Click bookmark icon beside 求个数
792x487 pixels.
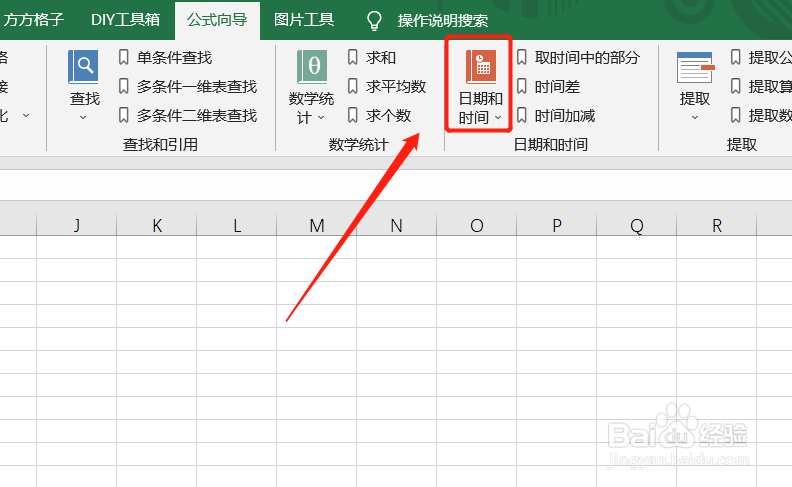tap(353, 115)
